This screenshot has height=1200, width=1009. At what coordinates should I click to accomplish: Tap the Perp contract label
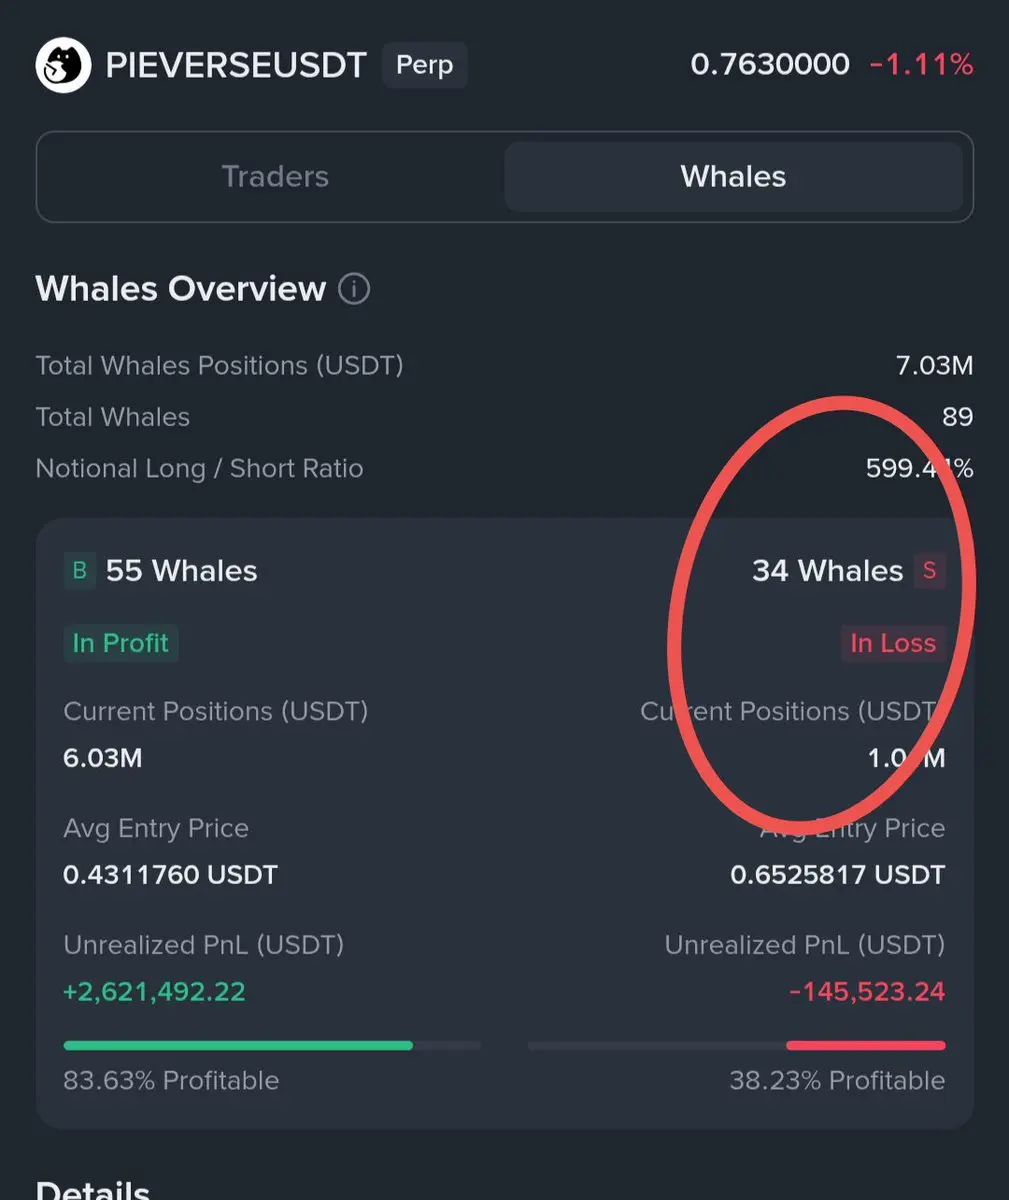(424, 65)
